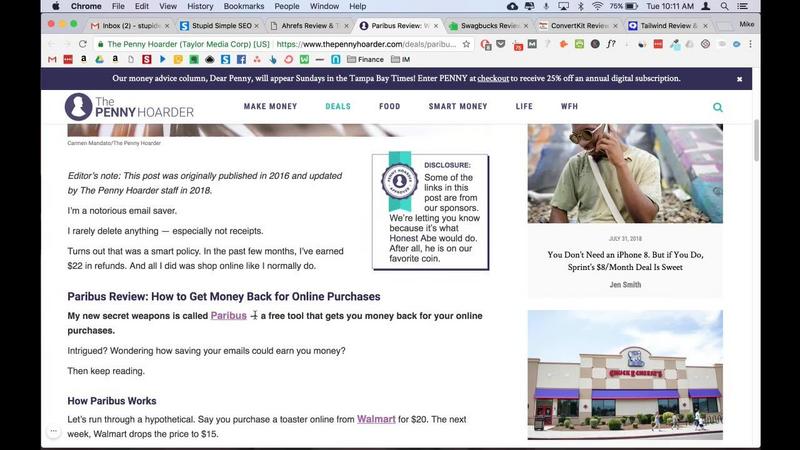Click the Wi-Fi status icon
This screenshot has width=800, height=450.
[597, 6]
